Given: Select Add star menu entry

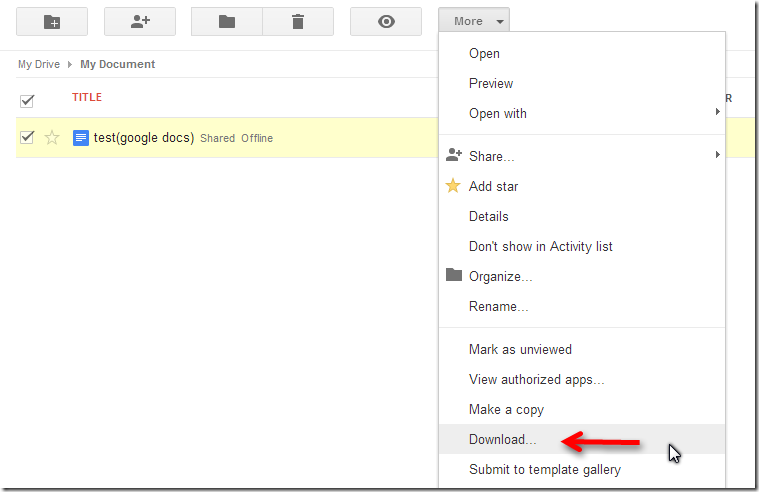Looking at the screenshot, I should click(582, 186).
